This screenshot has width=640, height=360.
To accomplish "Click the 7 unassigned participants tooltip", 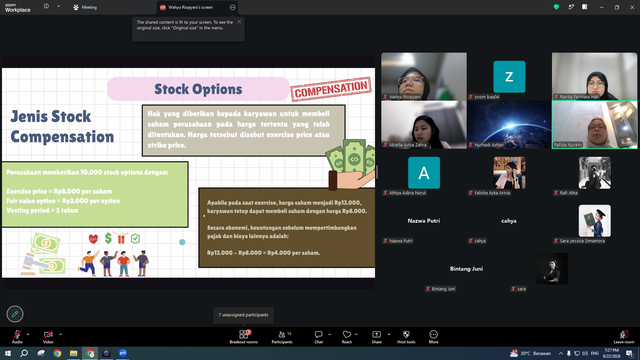I will 244,315.
